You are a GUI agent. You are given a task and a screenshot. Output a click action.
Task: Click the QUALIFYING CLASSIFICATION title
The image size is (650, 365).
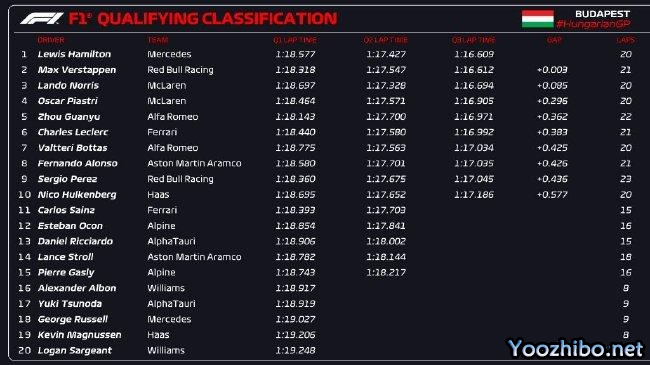[217, 19]
